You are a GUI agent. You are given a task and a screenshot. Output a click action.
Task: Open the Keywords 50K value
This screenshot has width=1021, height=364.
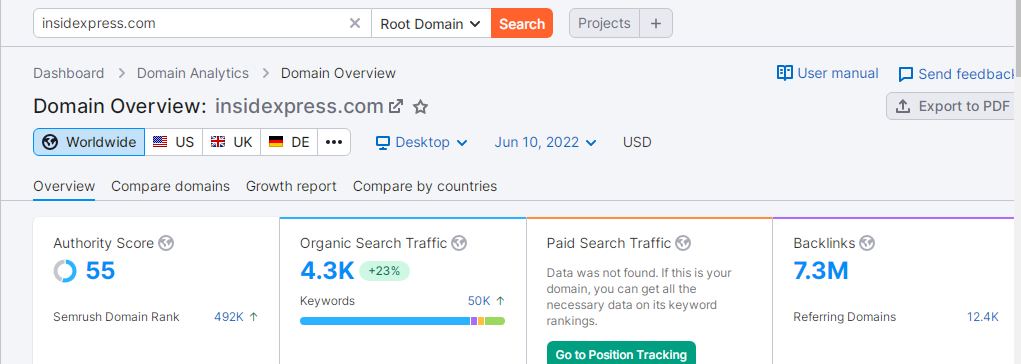click(479, 301)
